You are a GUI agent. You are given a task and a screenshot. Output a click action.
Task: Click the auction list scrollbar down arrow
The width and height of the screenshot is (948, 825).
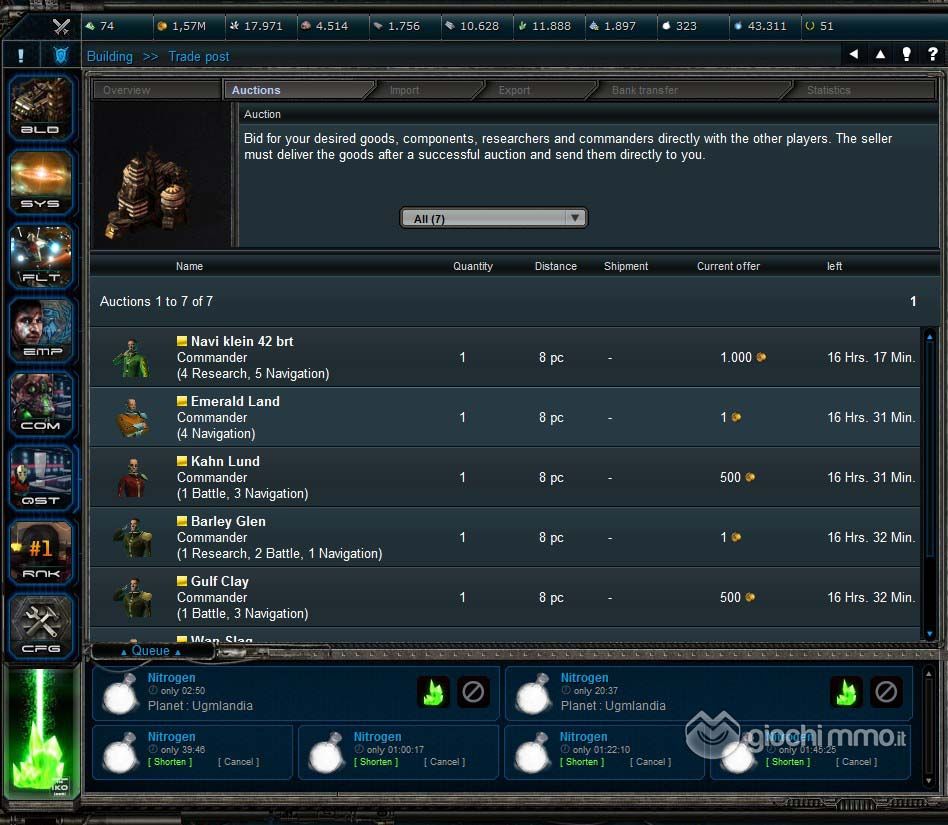click(x=929, y=633)
